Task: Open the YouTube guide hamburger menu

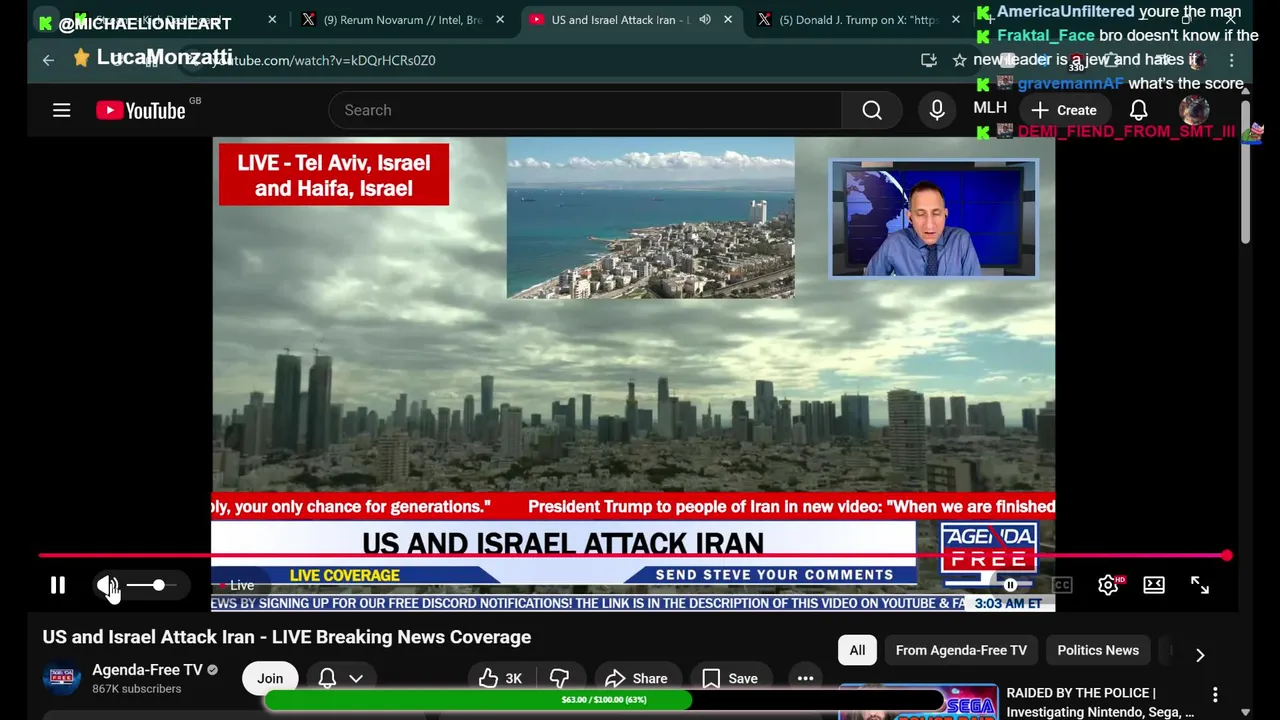Action: coord(62,110)
